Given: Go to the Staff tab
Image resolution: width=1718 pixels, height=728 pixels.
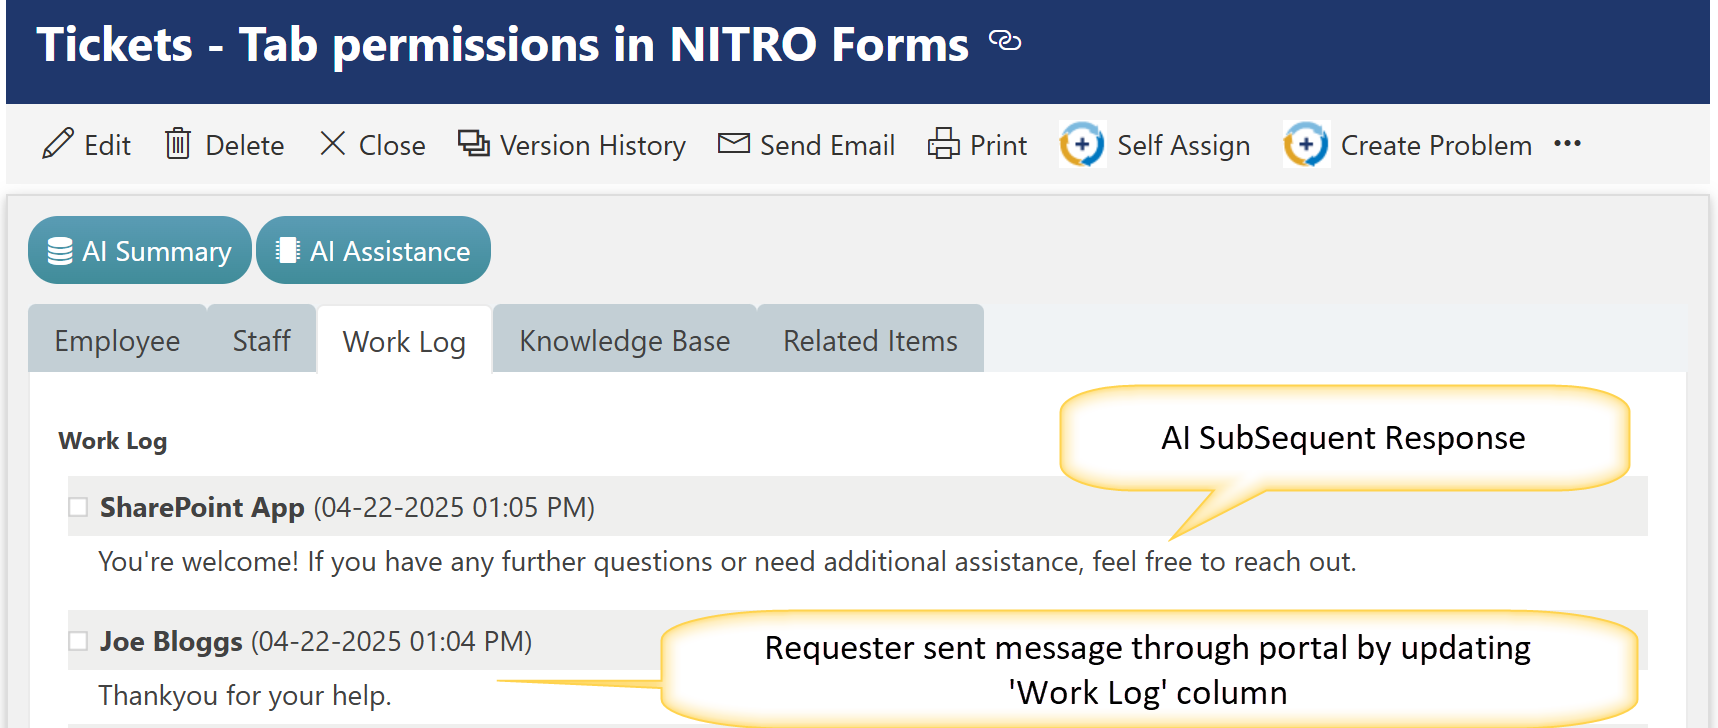Looking at the screenshot, I should click(261, 341).
